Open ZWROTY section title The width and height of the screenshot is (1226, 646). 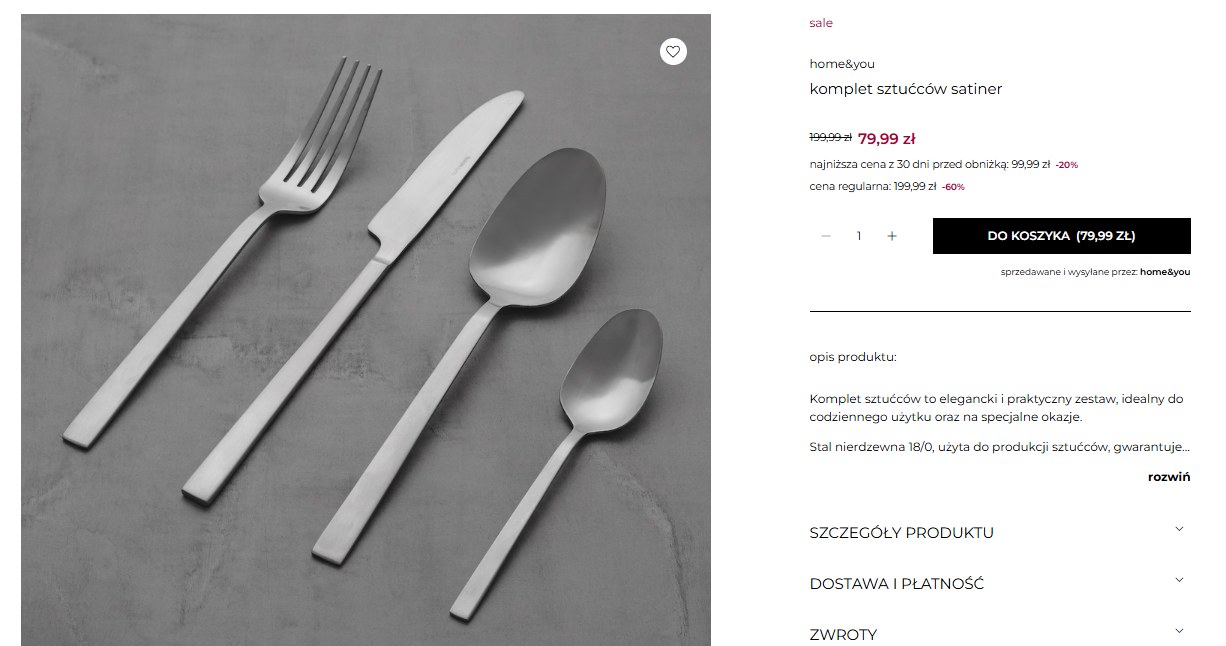click(843, 635)
